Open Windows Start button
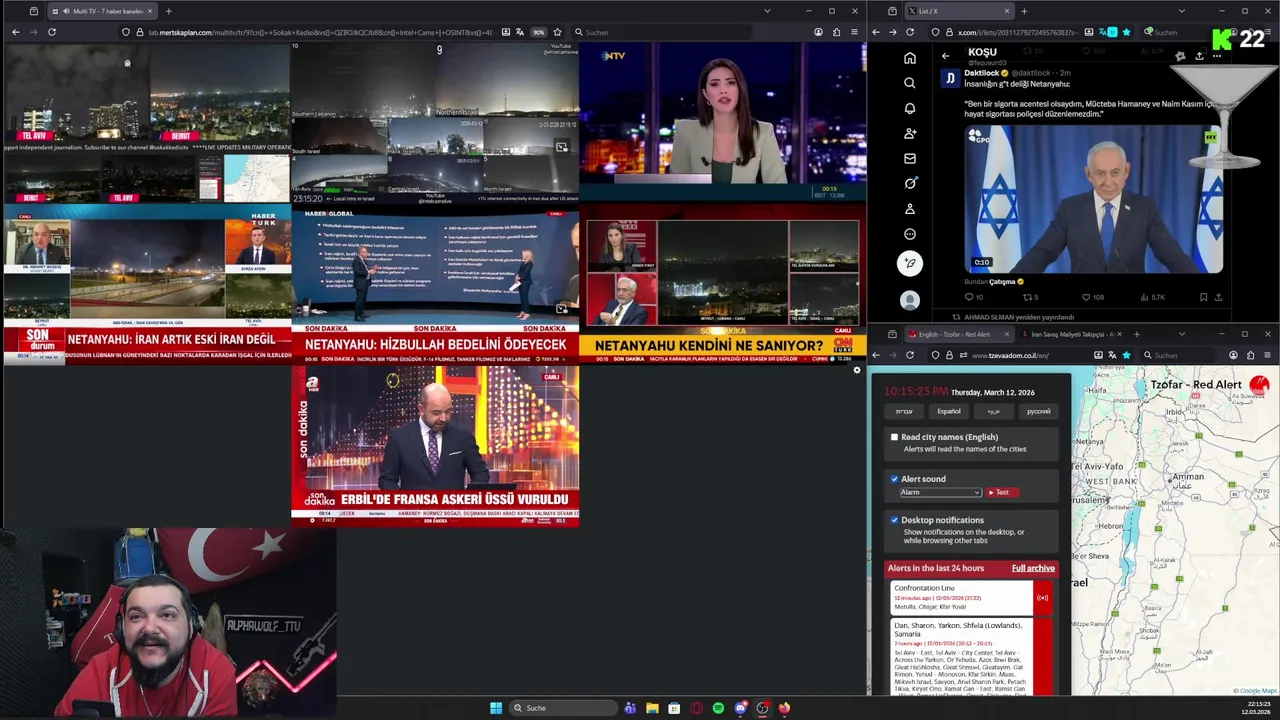 [x=496, y=708]
